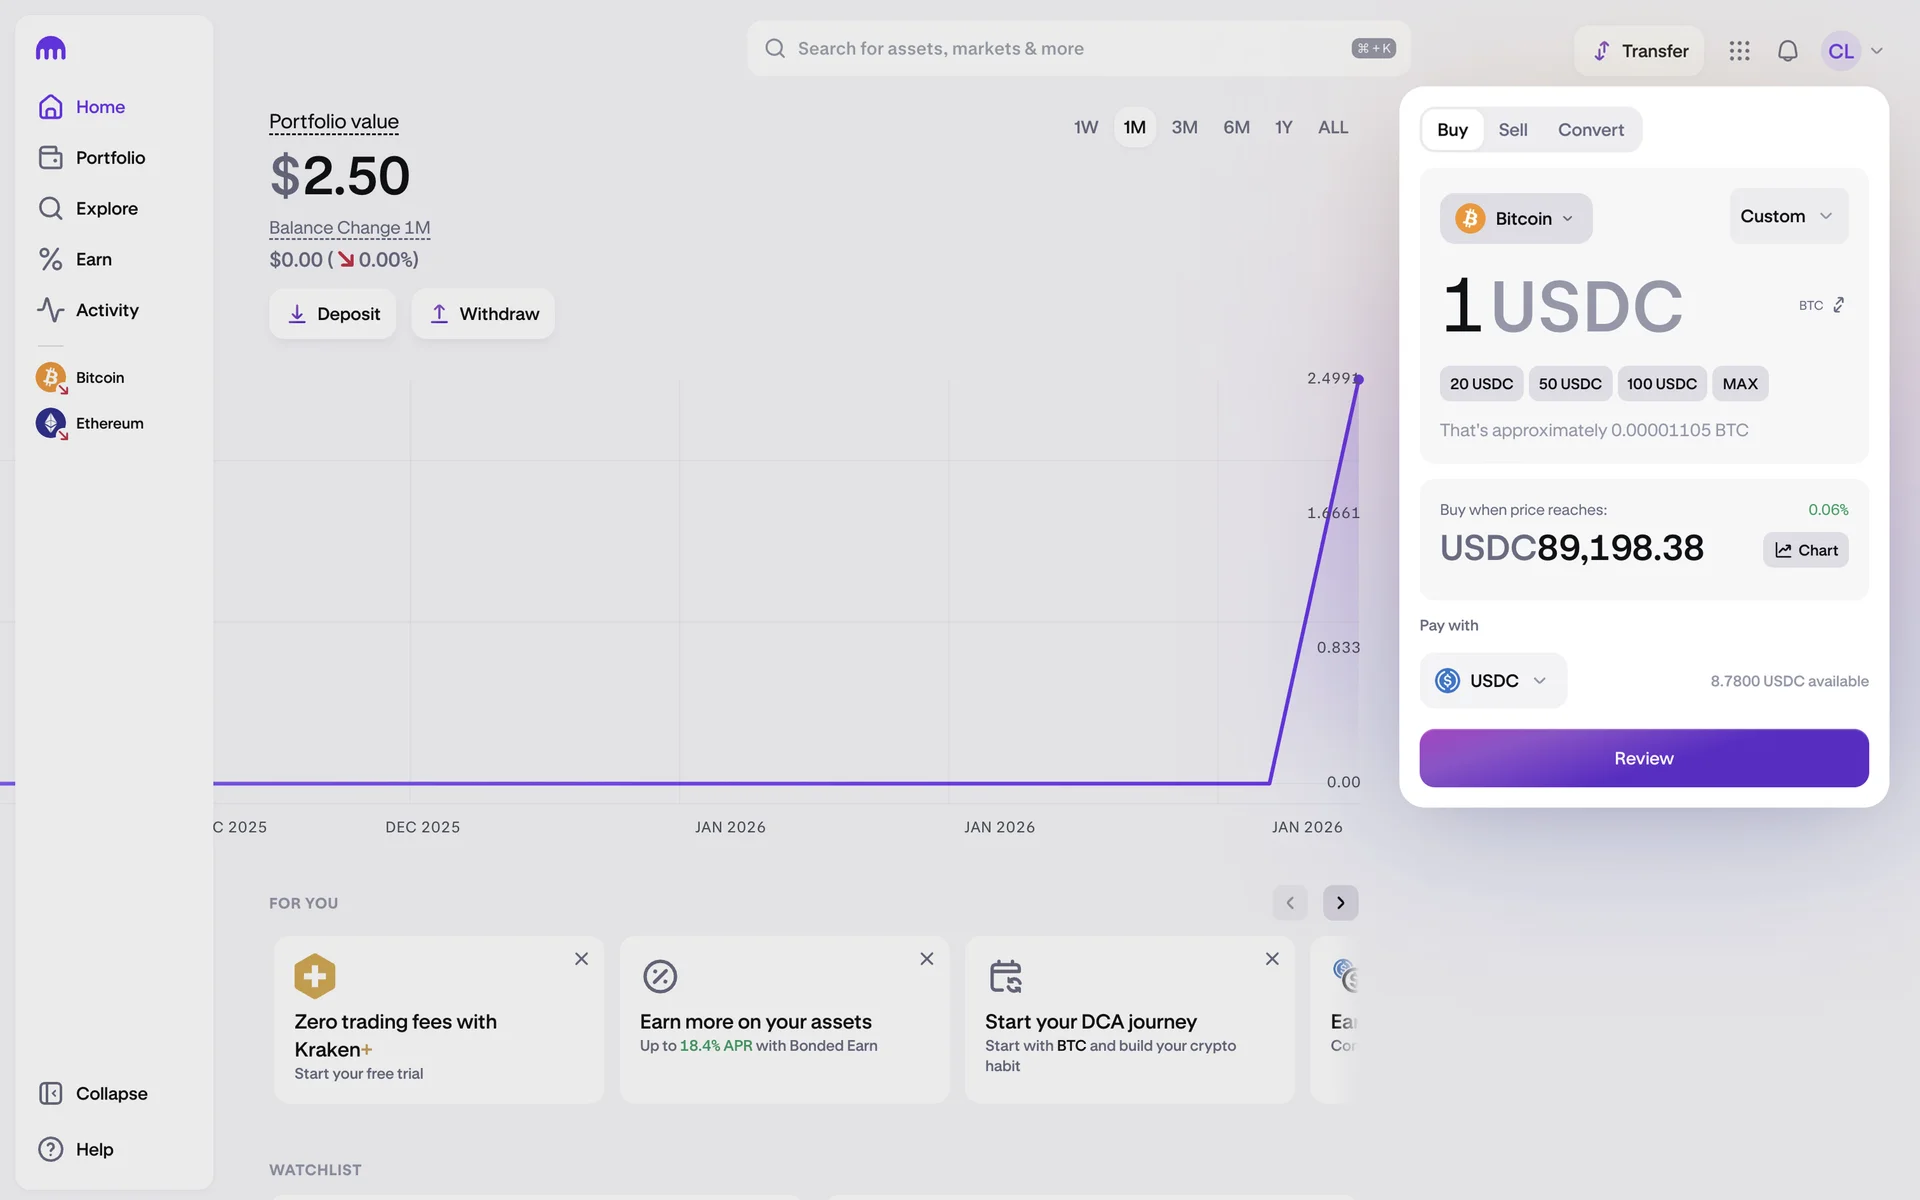
Task: Open the Custom order type dropdown
Action: [1787, 217]
